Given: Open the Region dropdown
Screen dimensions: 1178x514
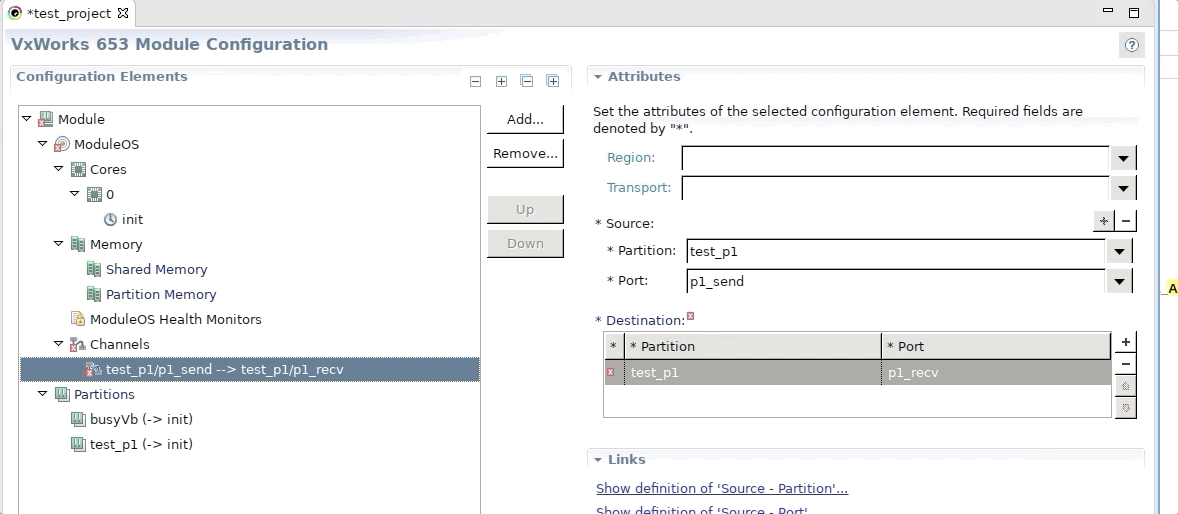Looking at the screenshot, I should coord(1122,159).
